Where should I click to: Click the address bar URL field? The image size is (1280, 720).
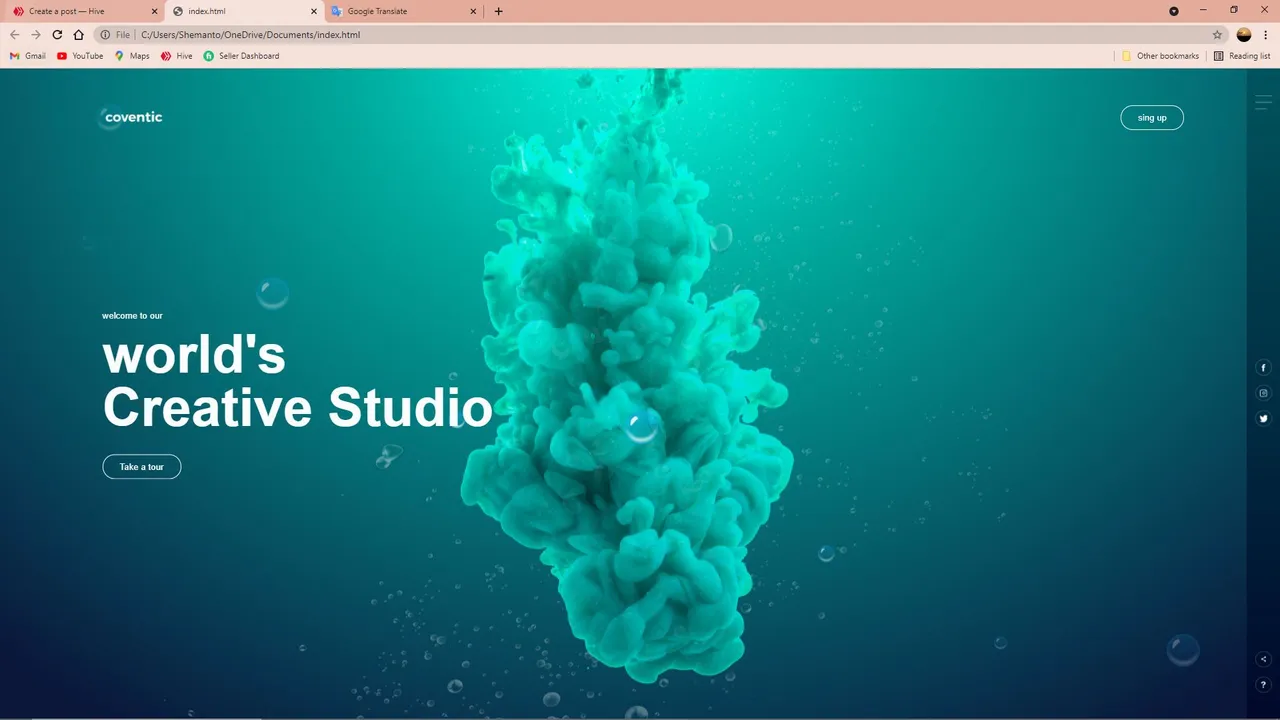(x=660, y=35)
